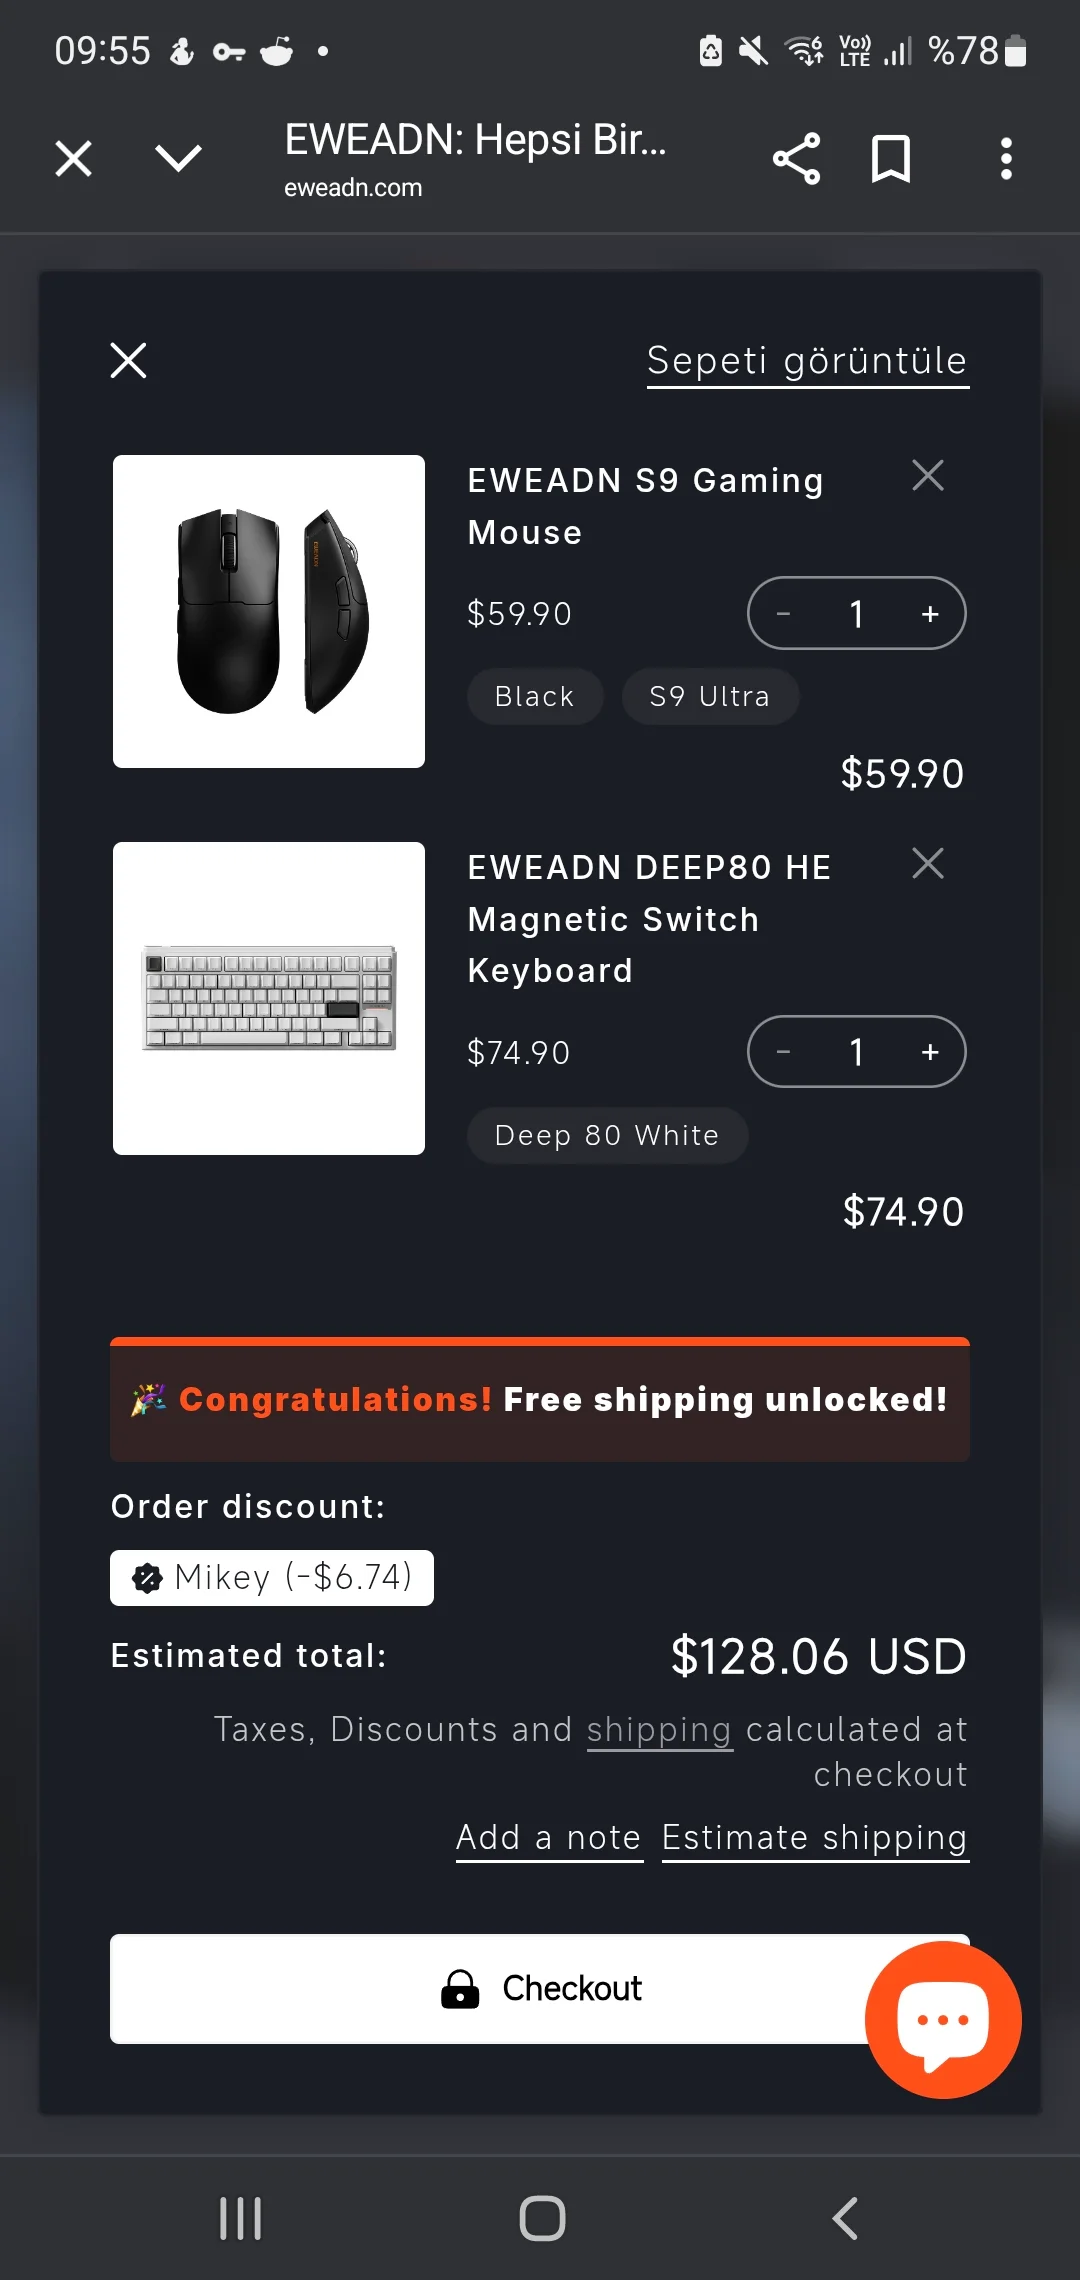Screen dimensions: 1080x2280
Task: Tap the share icon in the toolbar
Action: coord(796,159)
